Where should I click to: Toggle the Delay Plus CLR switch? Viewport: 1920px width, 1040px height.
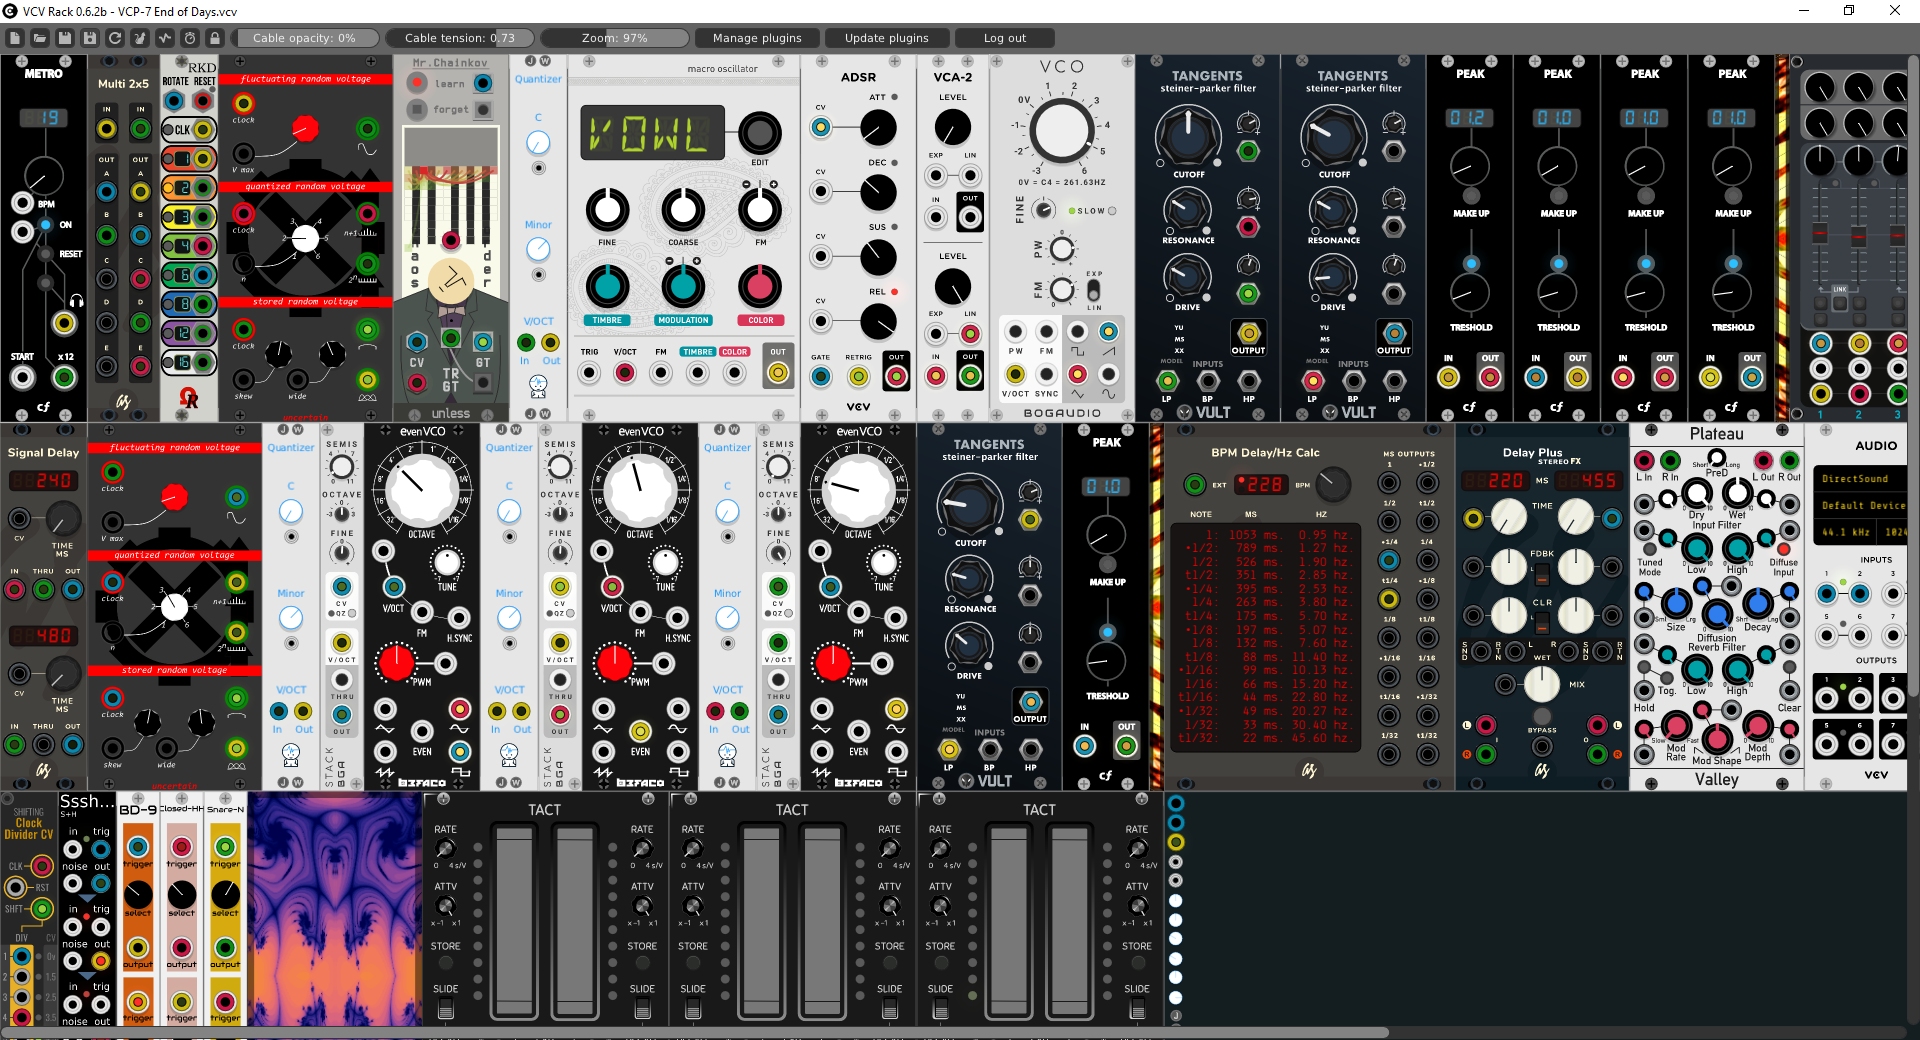point(1542,622)
